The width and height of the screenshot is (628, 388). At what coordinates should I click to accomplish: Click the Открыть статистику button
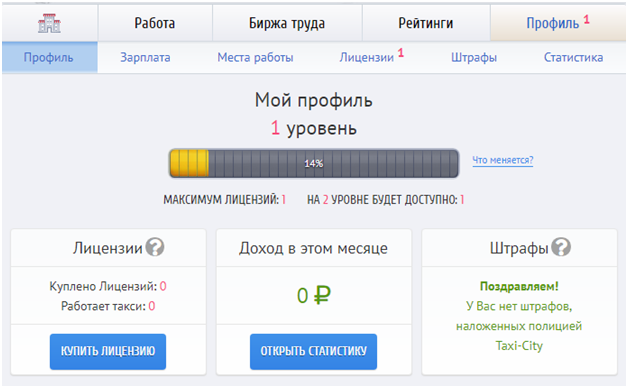[x=313, y=351]
